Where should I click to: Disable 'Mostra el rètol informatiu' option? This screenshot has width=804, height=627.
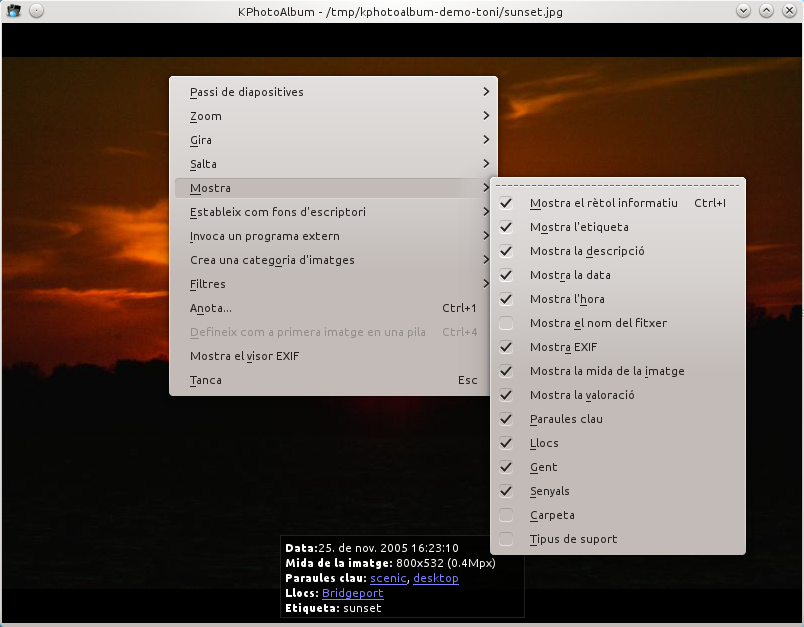tap(507, 203)
